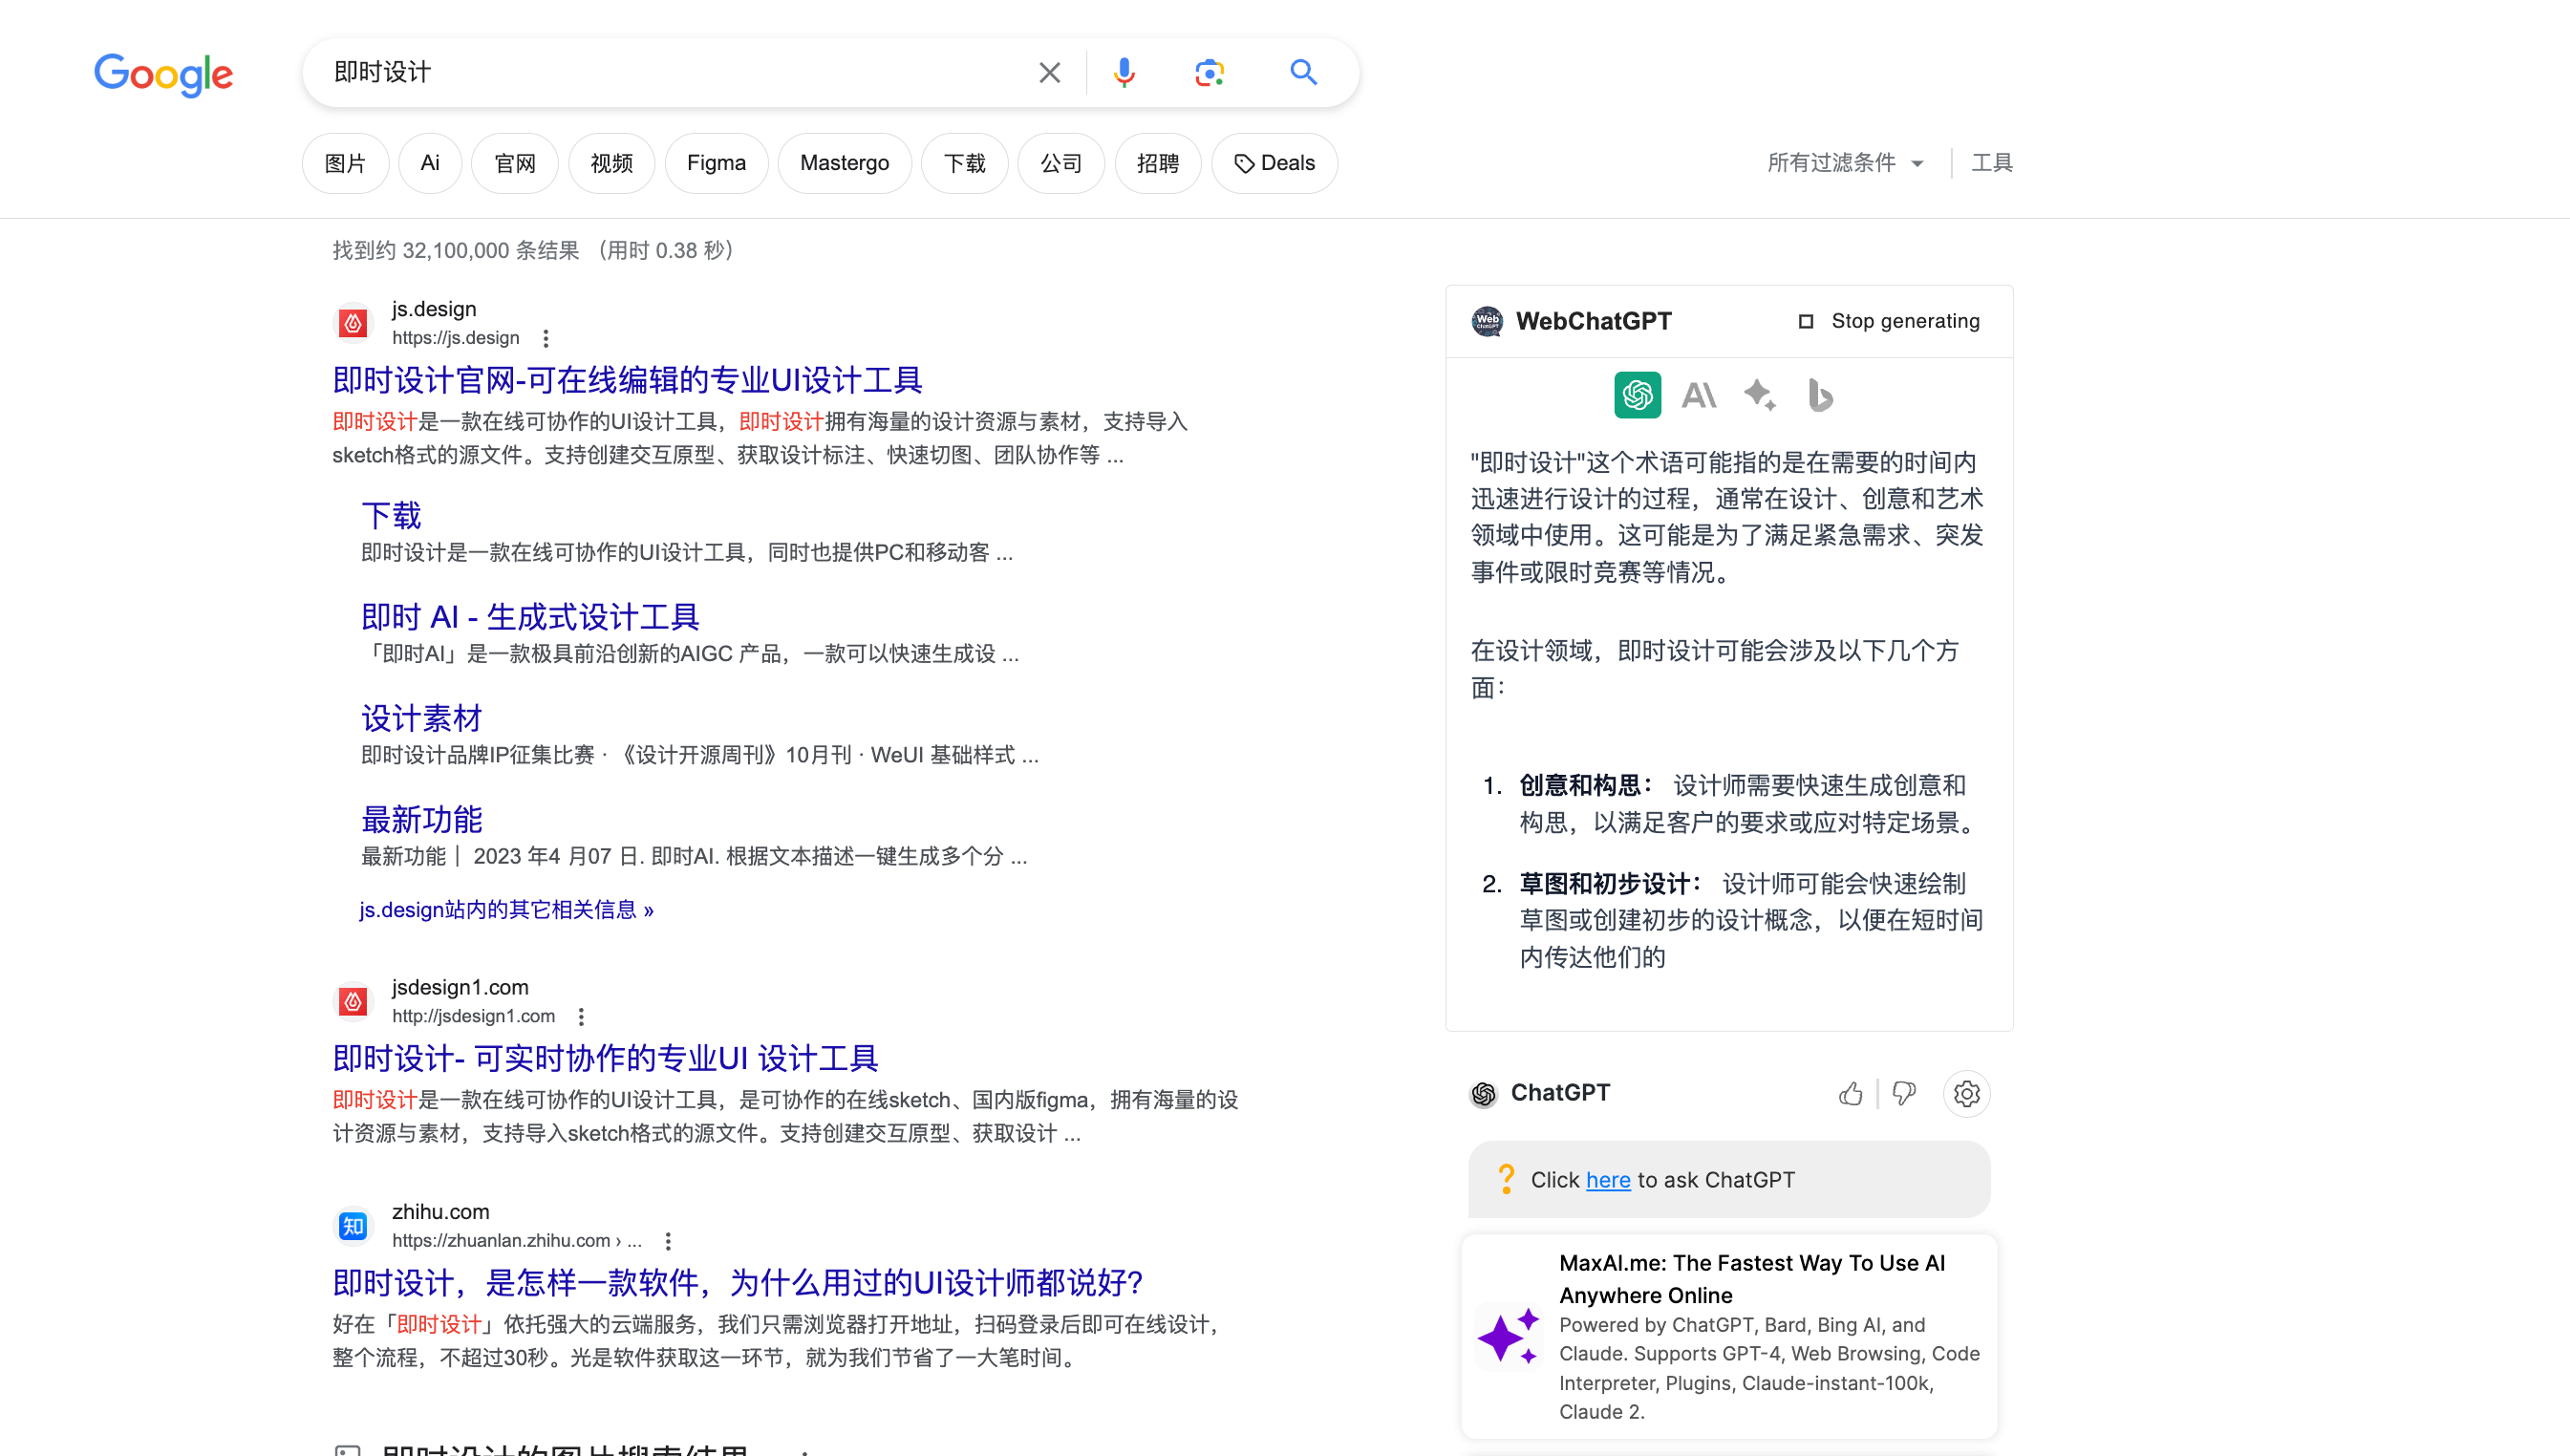Expand the 所有过滤条件 dropdown
Screen dimensions: 2570x1456
tap(1845, 163)
